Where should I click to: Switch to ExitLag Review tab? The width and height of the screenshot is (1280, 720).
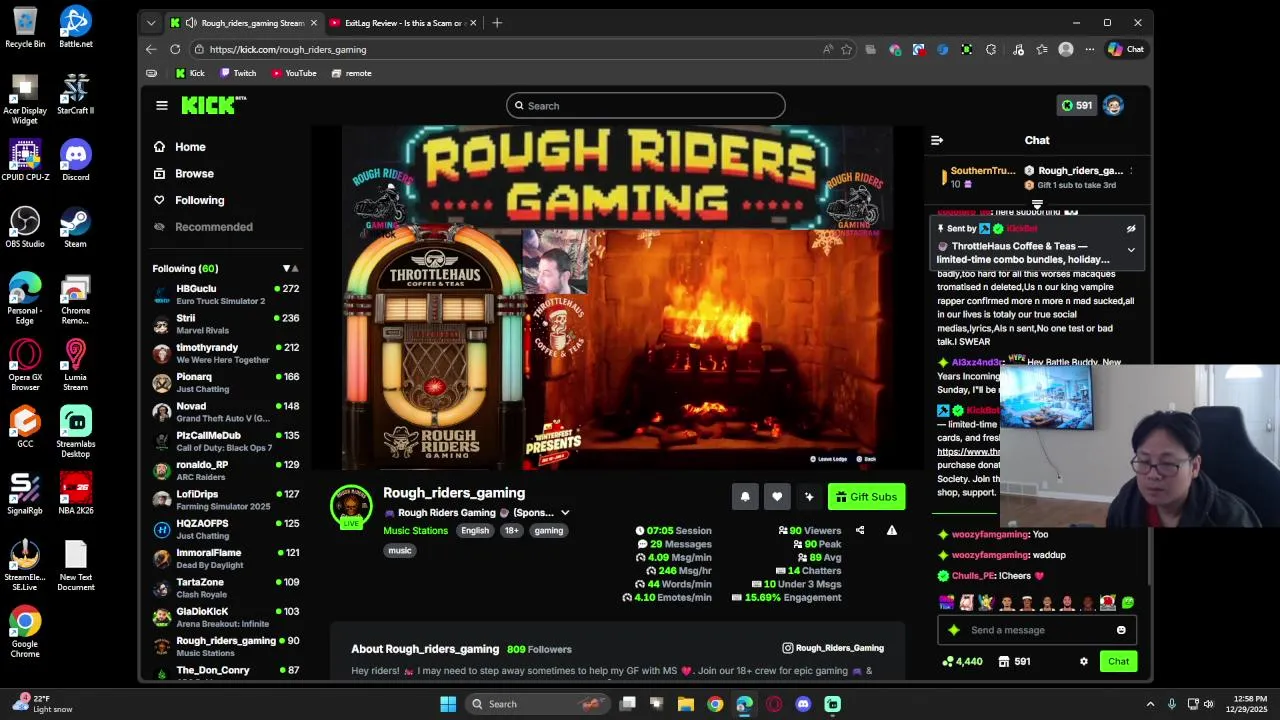403,23
